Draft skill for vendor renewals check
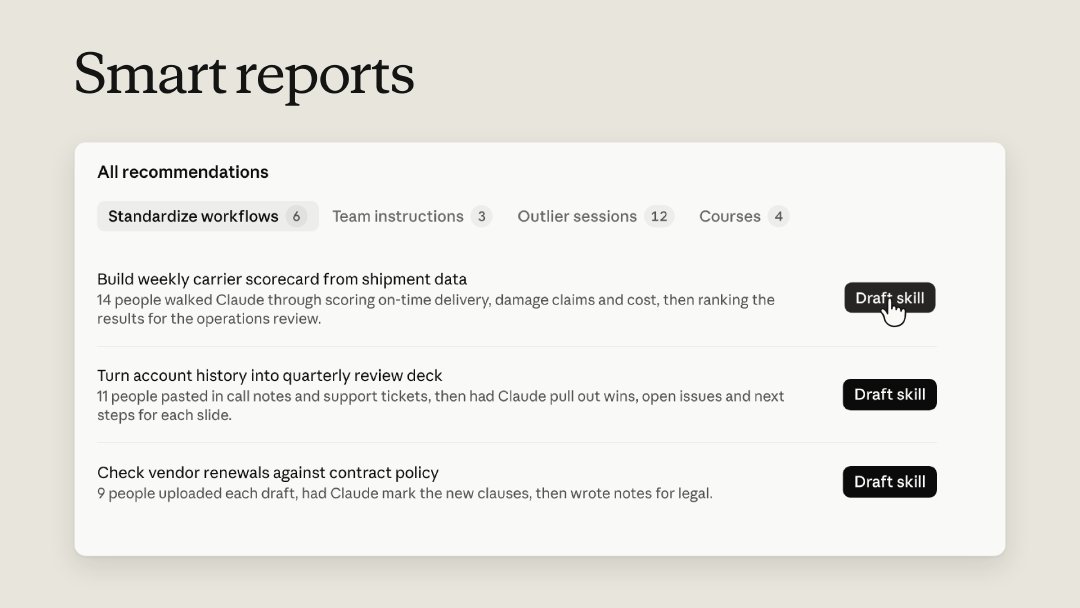 (890, 482)
